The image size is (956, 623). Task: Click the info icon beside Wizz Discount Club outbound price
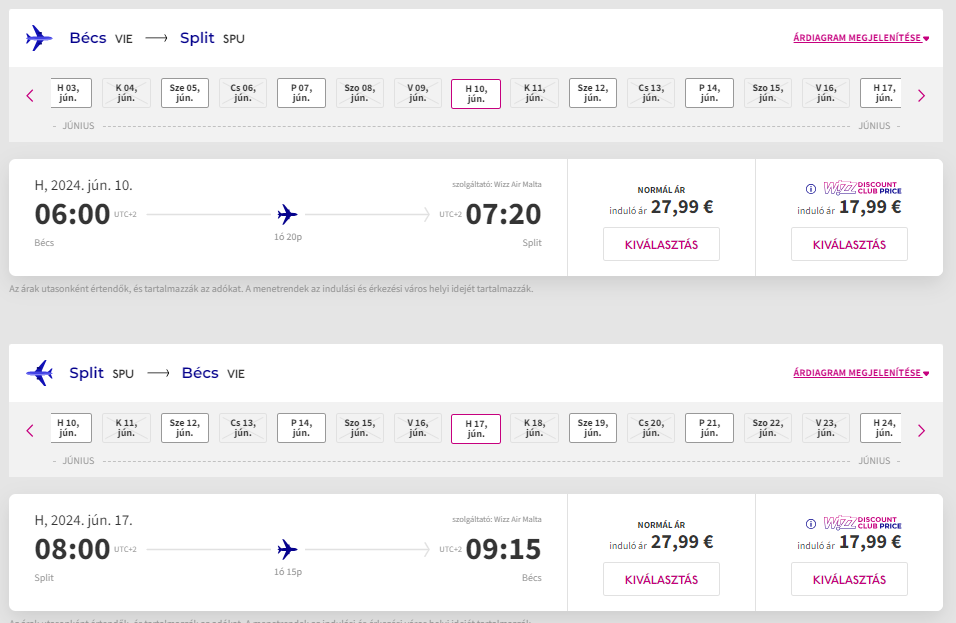pos(811,188)
